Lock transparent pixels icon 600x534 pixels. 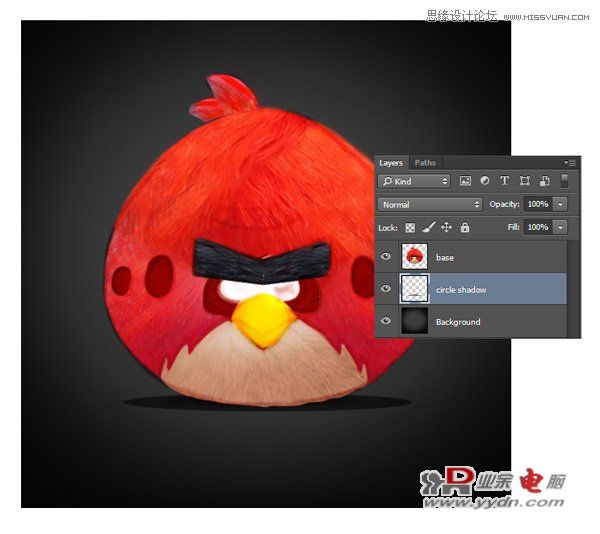[x=410, y=228]
